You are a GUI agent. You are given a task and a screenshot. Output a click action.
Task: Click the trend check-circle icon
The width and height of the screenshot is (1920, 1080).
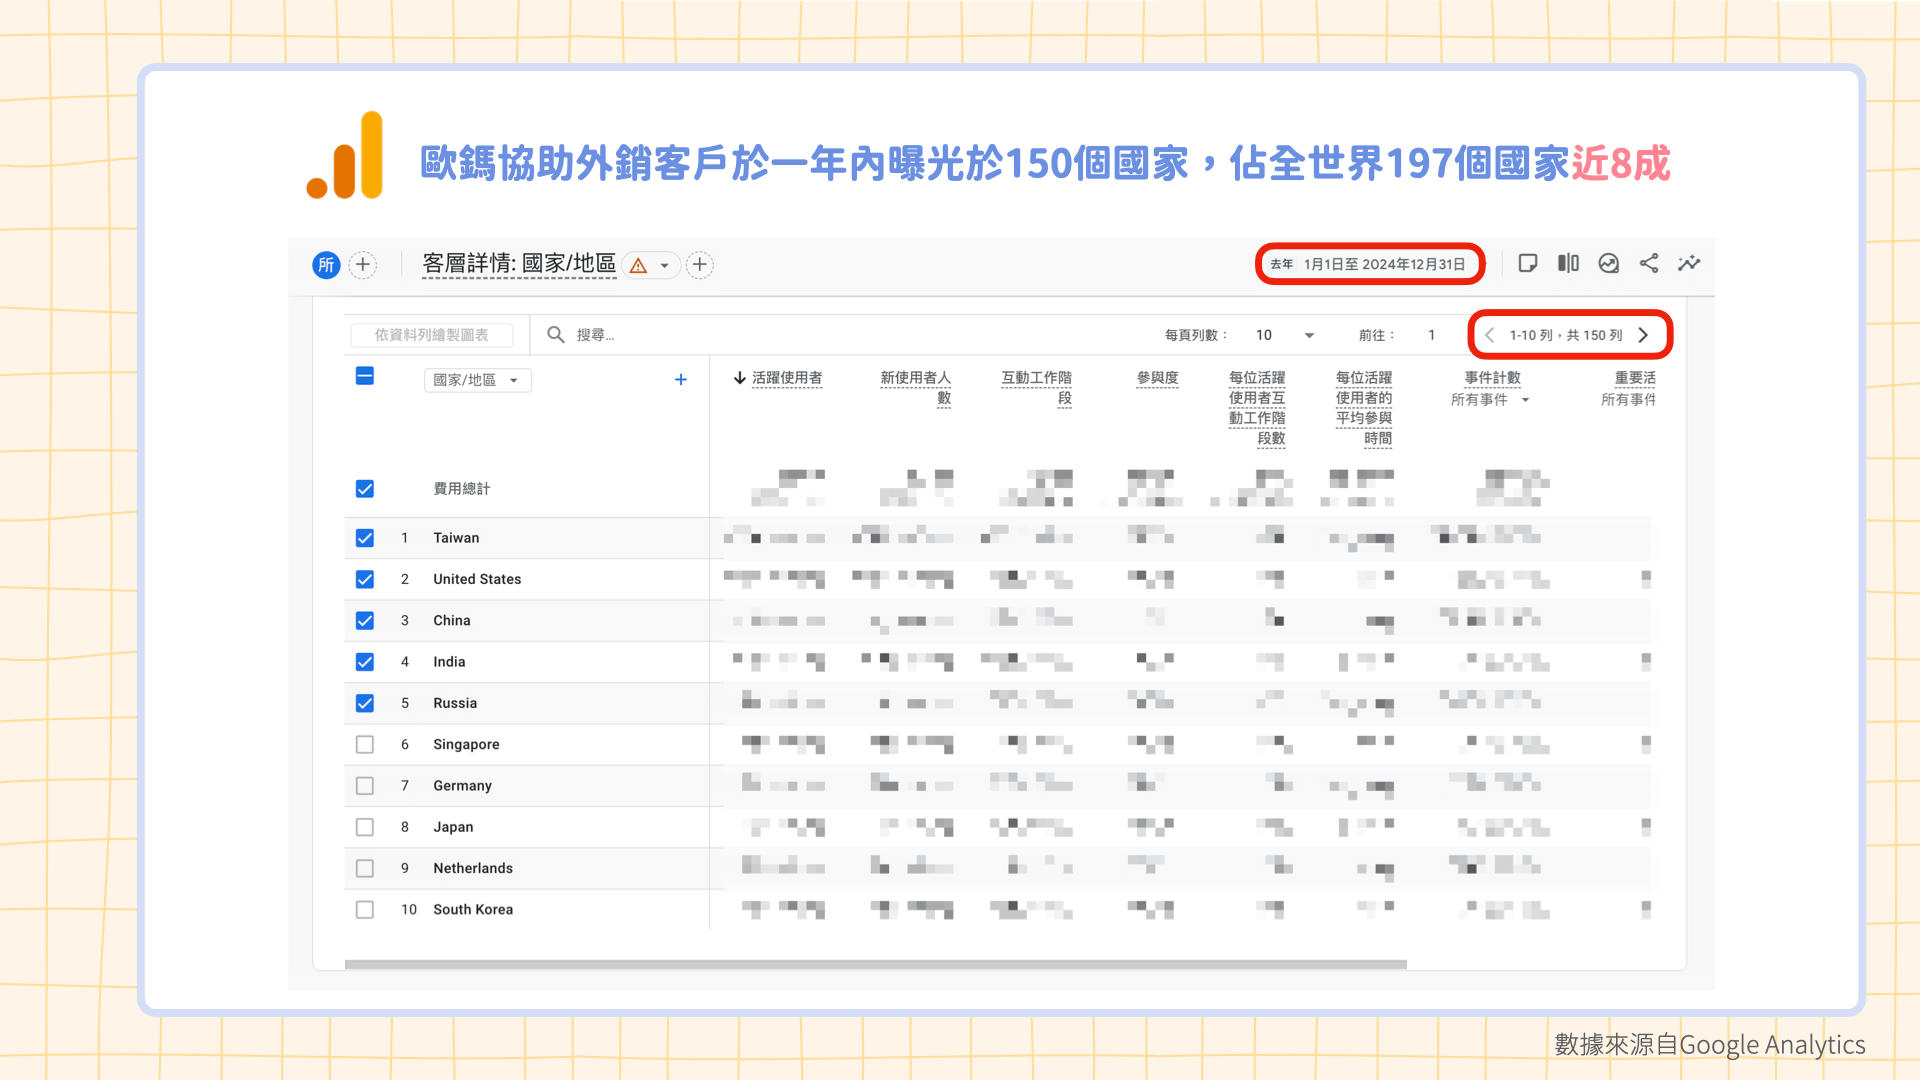pyautogui.click(x=1608, y=263)
